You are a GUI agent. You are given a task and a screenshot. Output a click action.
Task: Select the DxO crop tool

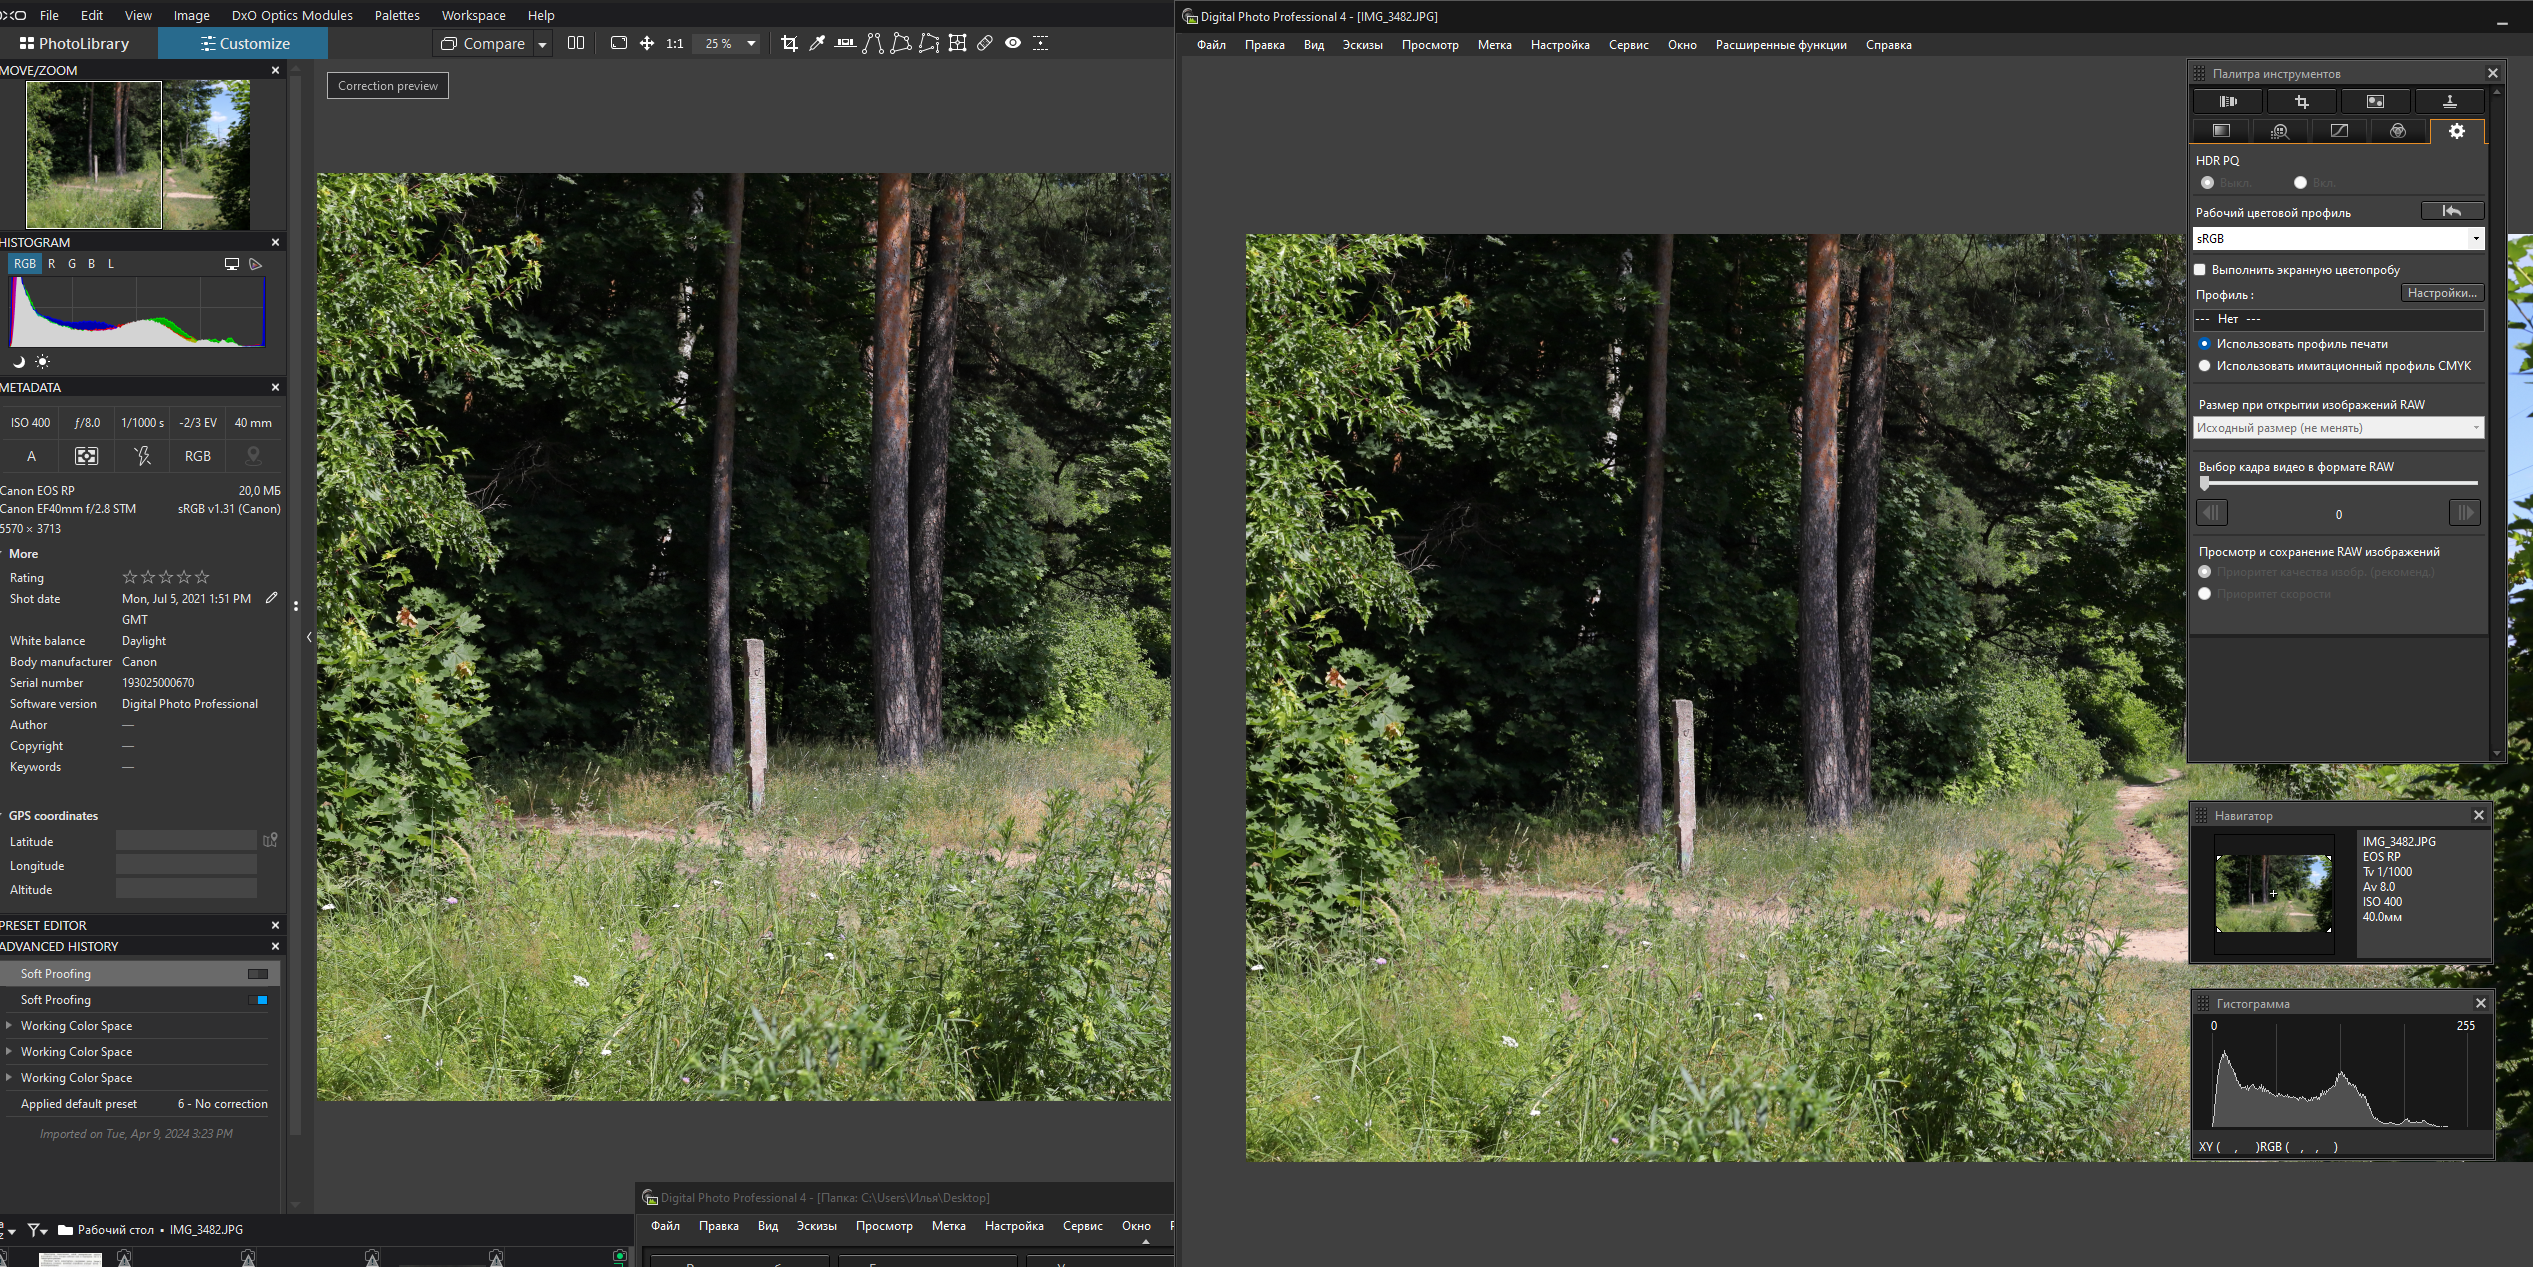(789, 43)
